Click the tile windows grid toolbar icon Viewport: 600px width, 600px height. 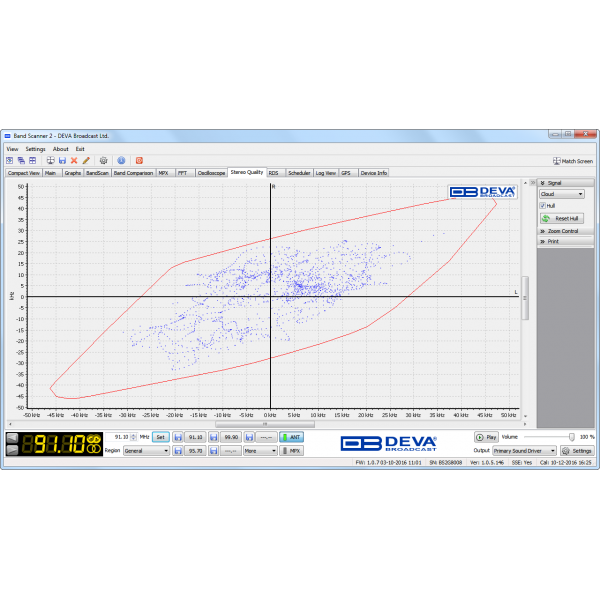[x=33, y=160]
